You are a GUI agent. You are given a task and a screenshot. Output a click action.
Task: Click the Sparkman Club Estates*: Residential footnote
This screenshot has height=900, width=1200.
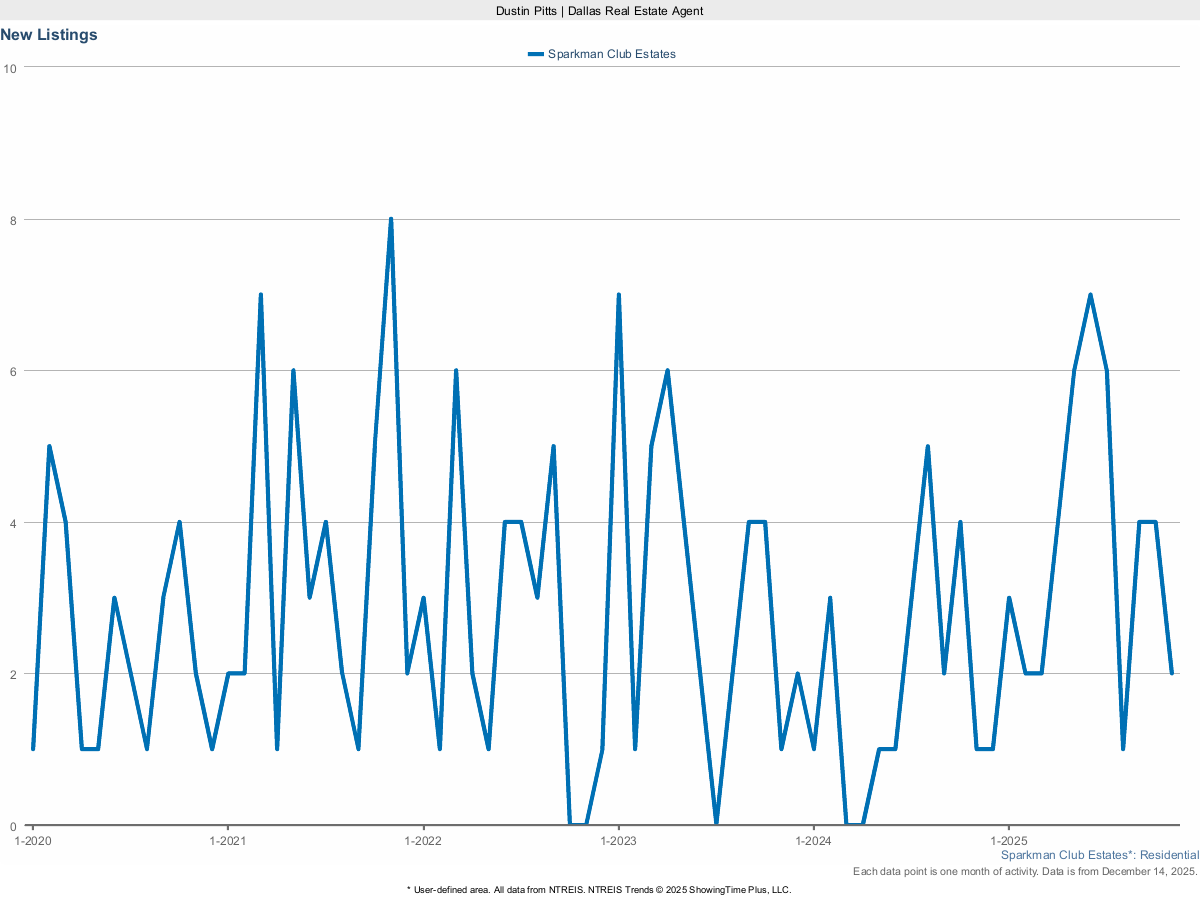tap(1099, 856)
